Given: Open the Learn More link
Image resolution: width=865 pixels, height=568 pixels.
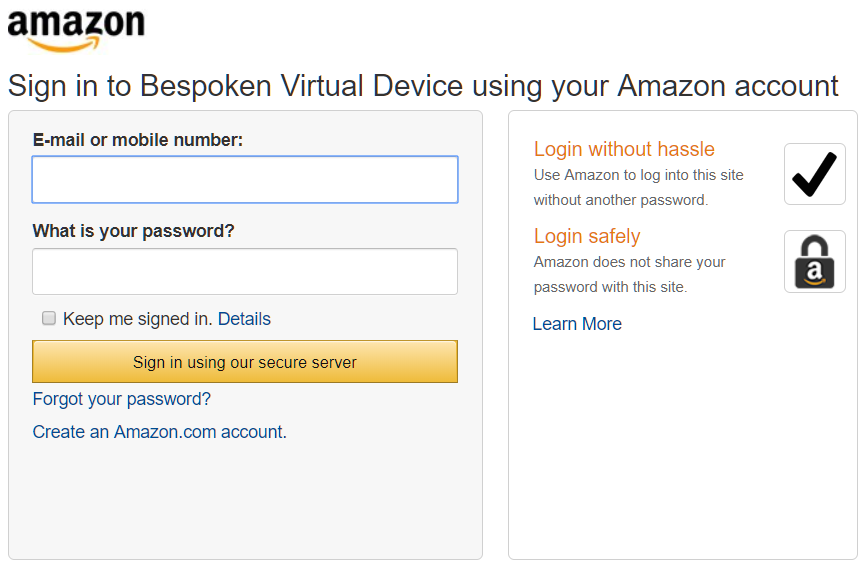Looking at the screenshot, I should [x=577, y=324].
